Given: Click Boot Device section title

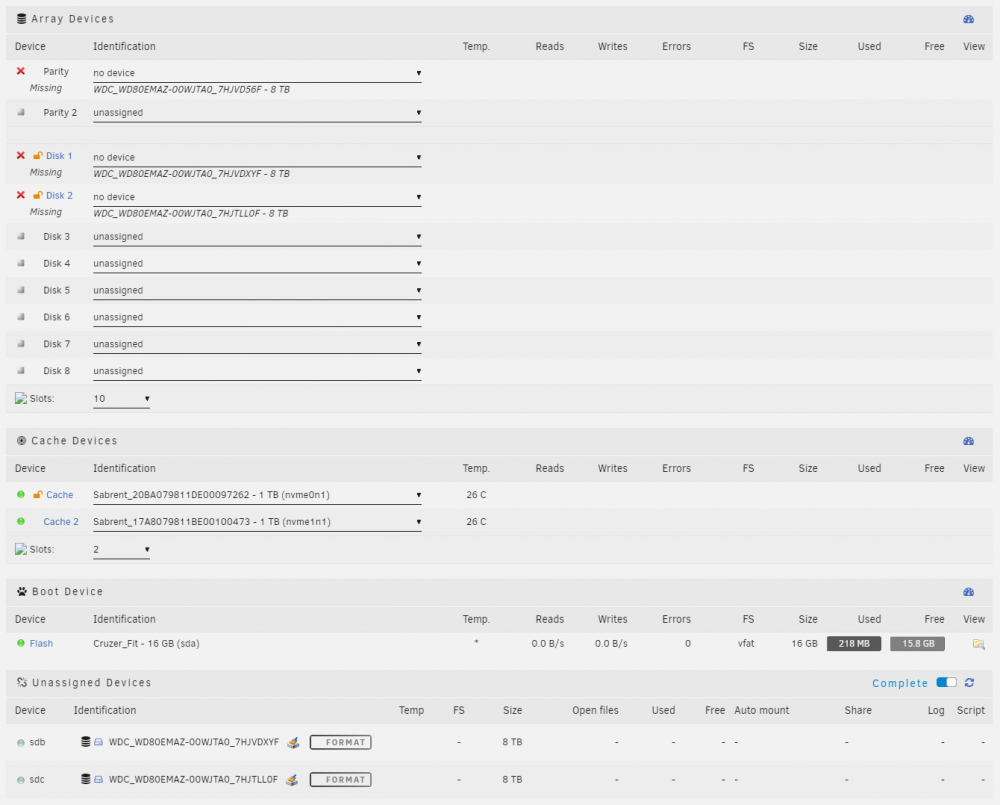Looking at the screenshot, I should pyautogui.click(x=67, y=591).
